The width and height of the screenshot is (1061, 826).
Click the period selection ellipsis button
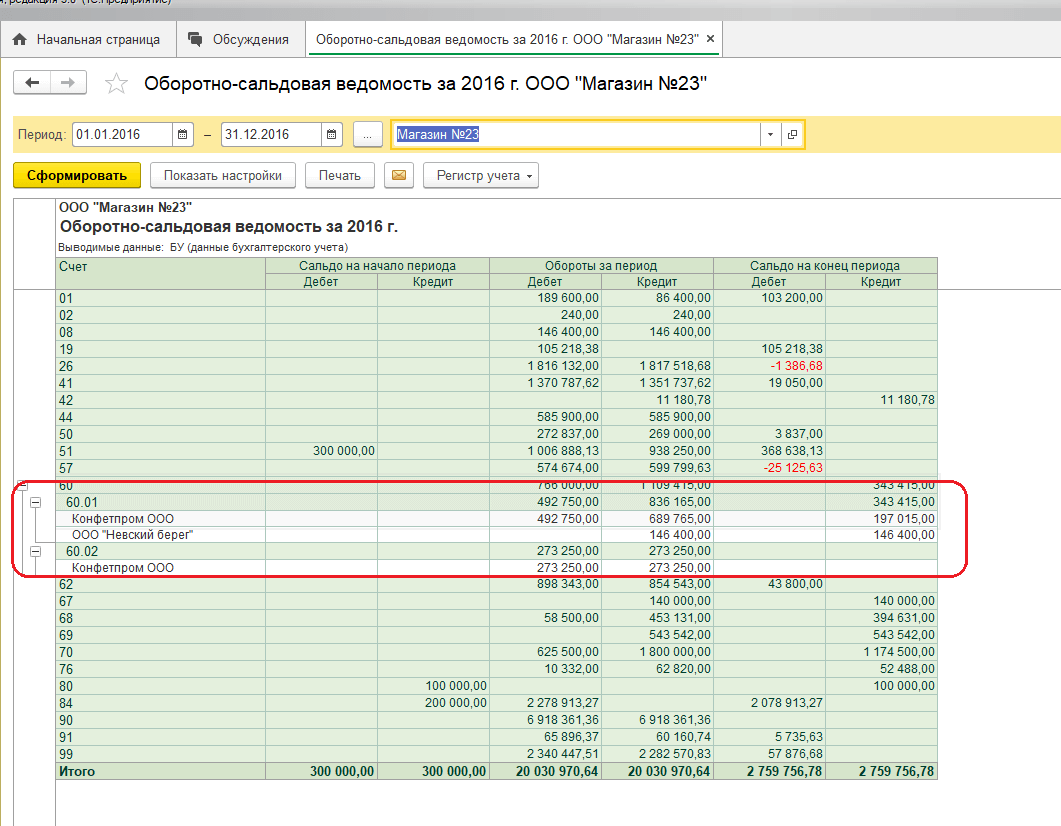click(368, 135)
